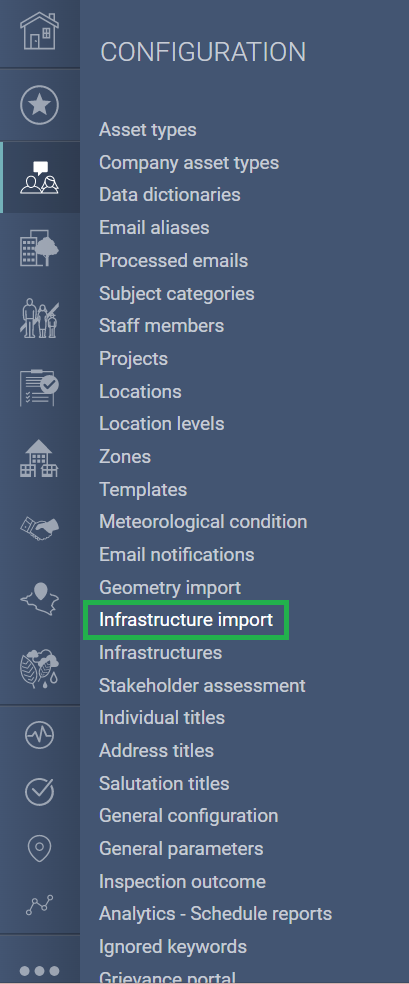The image size is (409, 984).
Task: Open favorites star icon in sidebar
Action: pyautogui.click(x=40, y=105)
